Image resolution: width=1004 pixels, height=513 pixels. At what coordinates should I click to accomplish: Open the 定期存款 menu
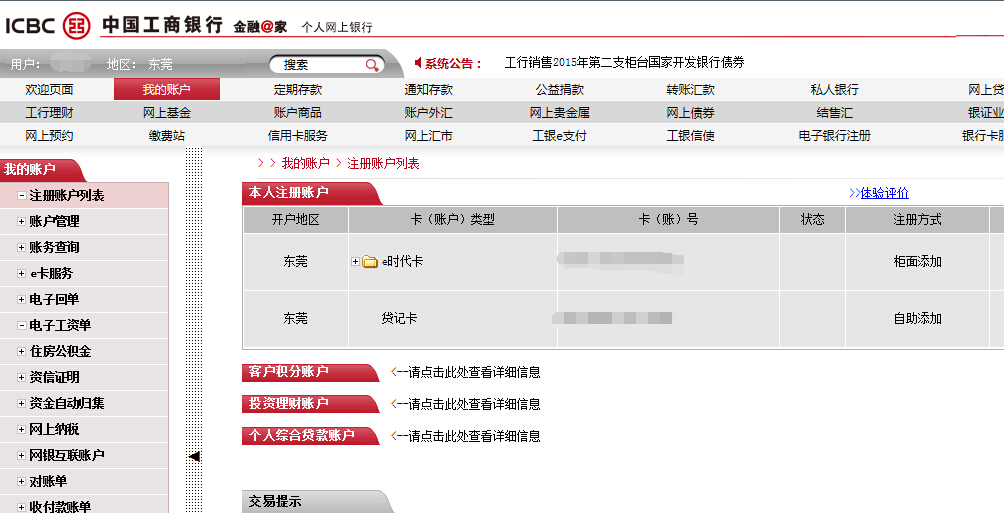pyautogui.click(x=298, y=90)
